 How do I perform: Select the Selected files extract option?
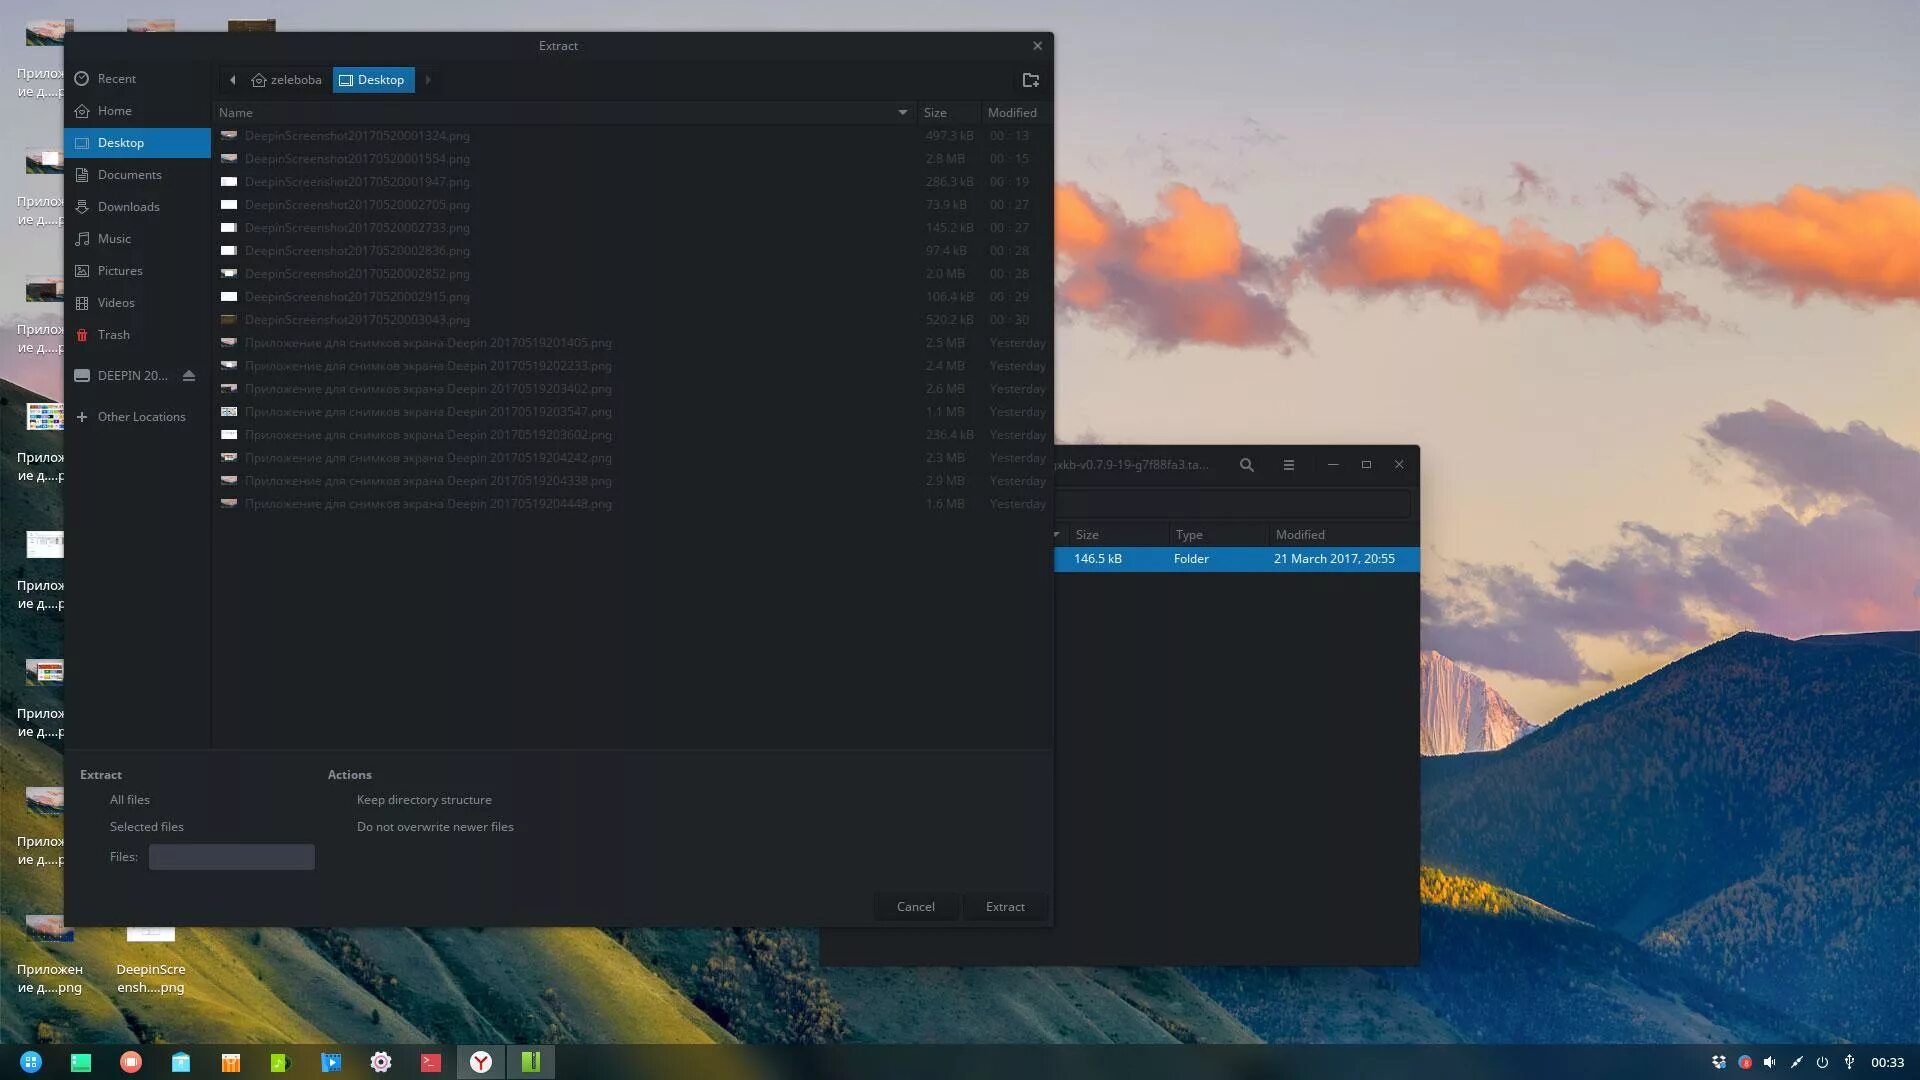146,827
